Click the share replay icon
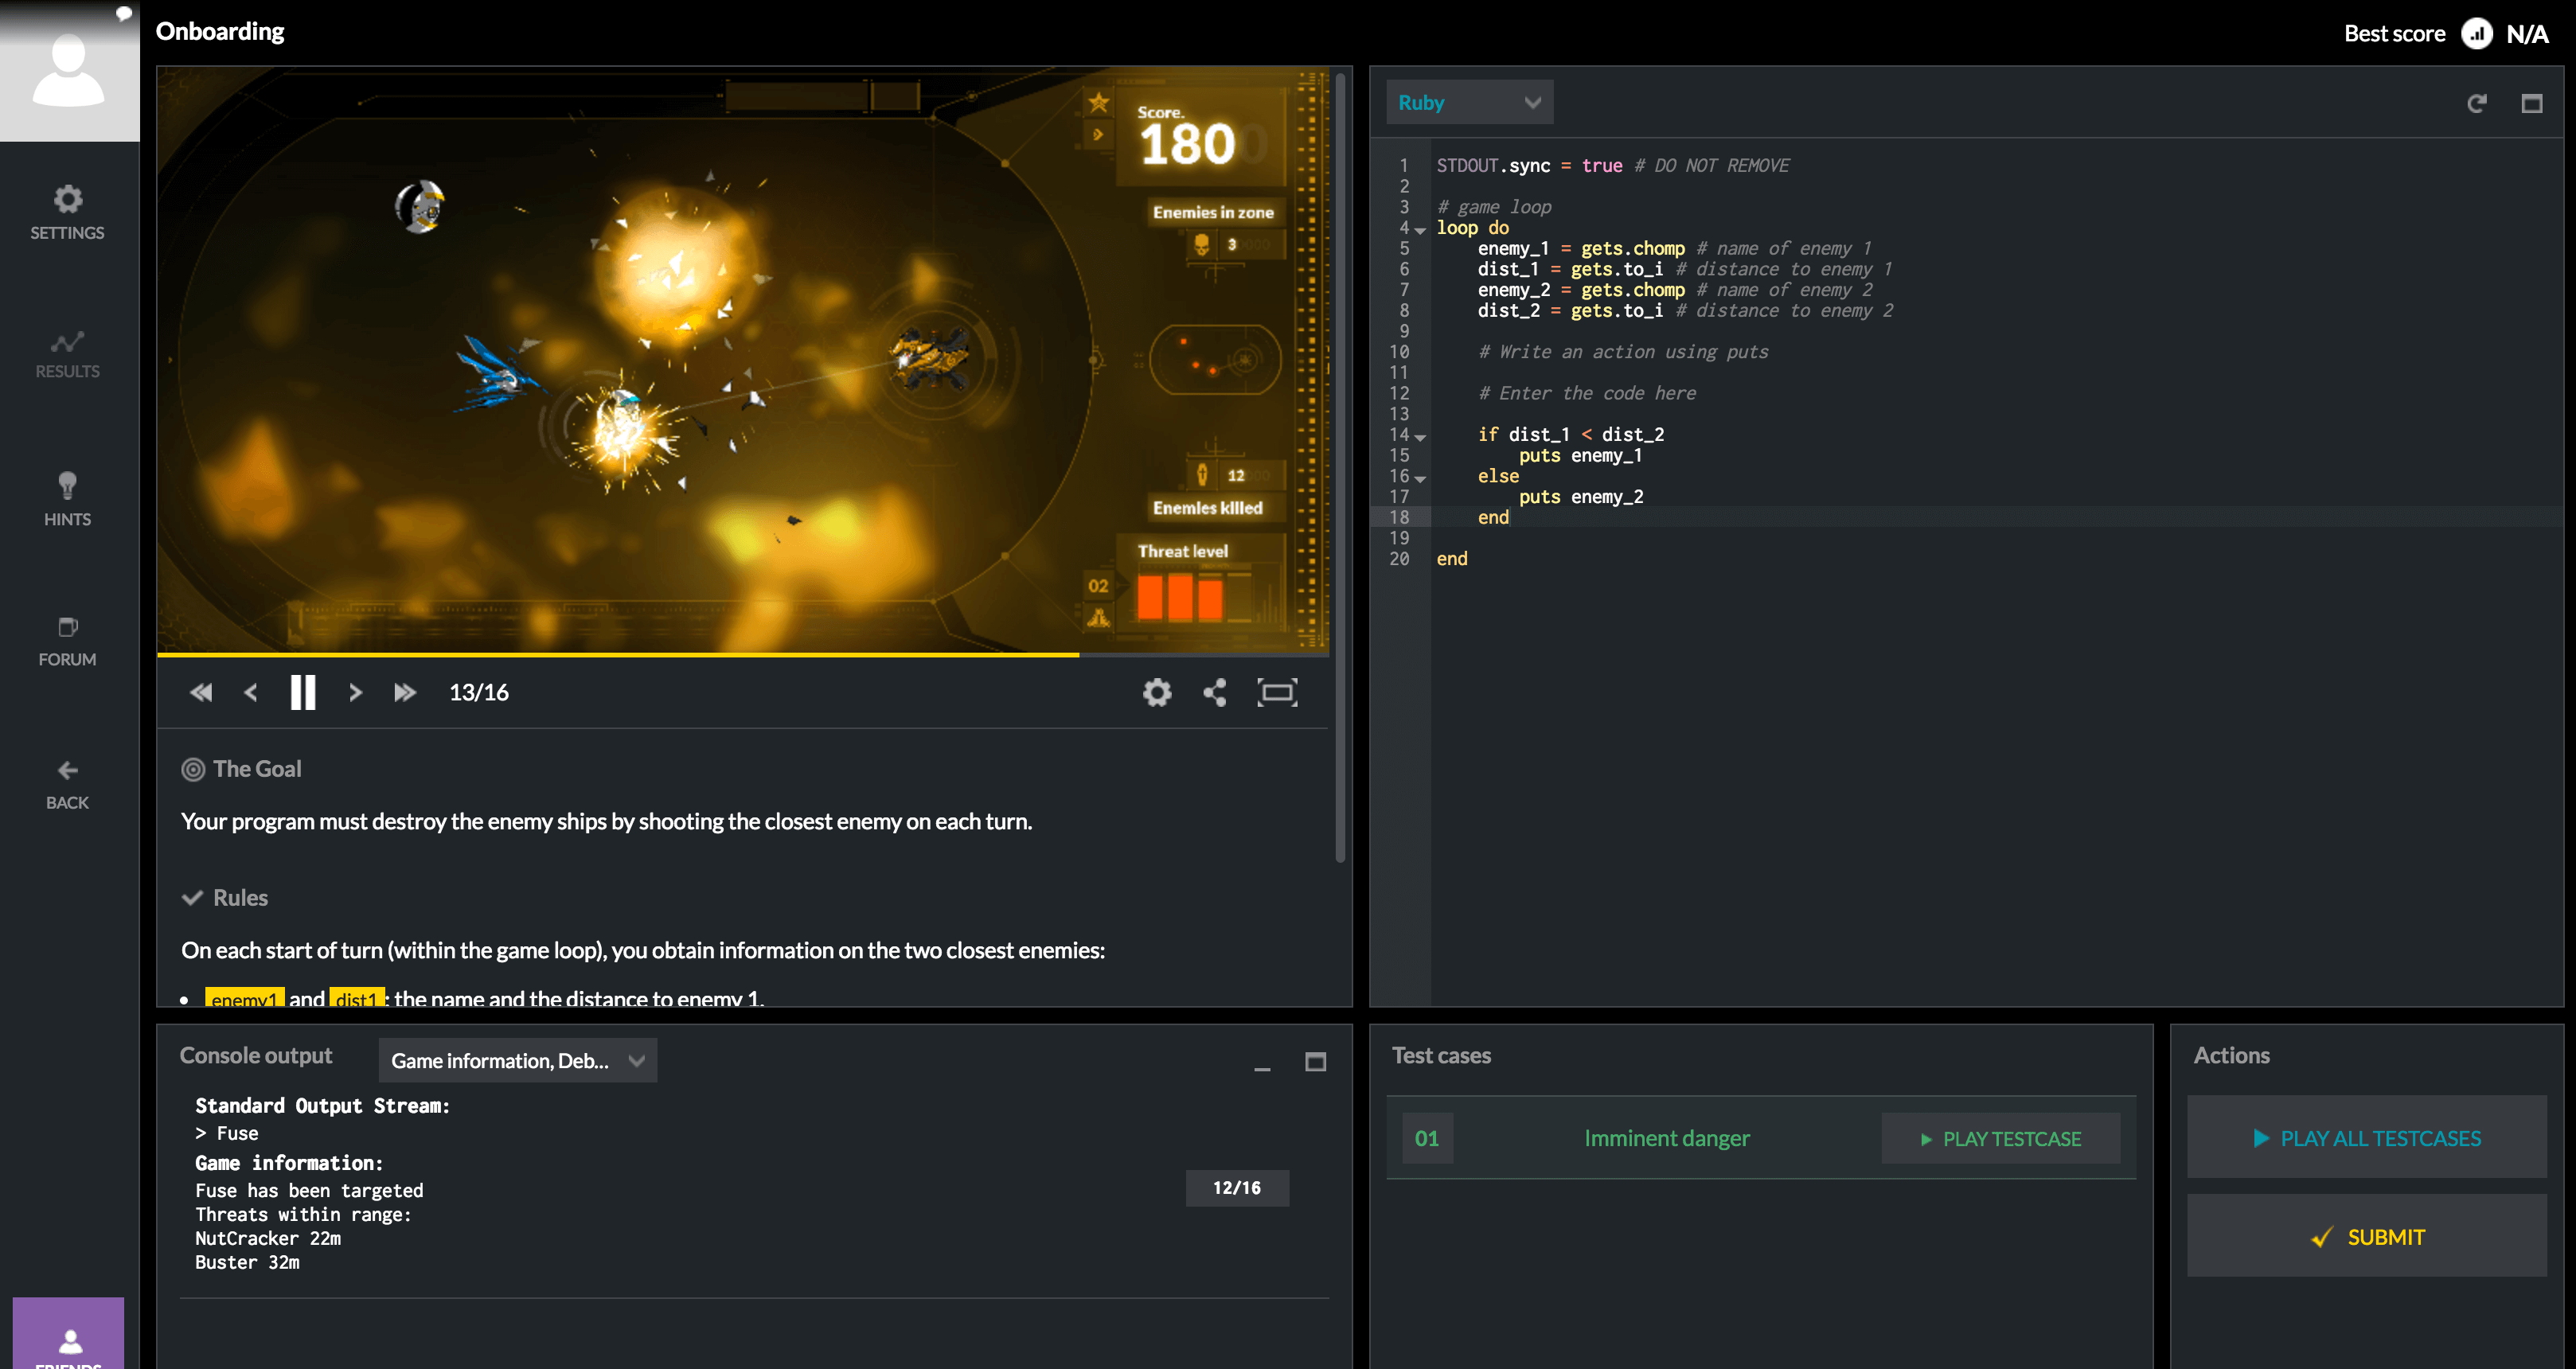 coord(1215,692)
